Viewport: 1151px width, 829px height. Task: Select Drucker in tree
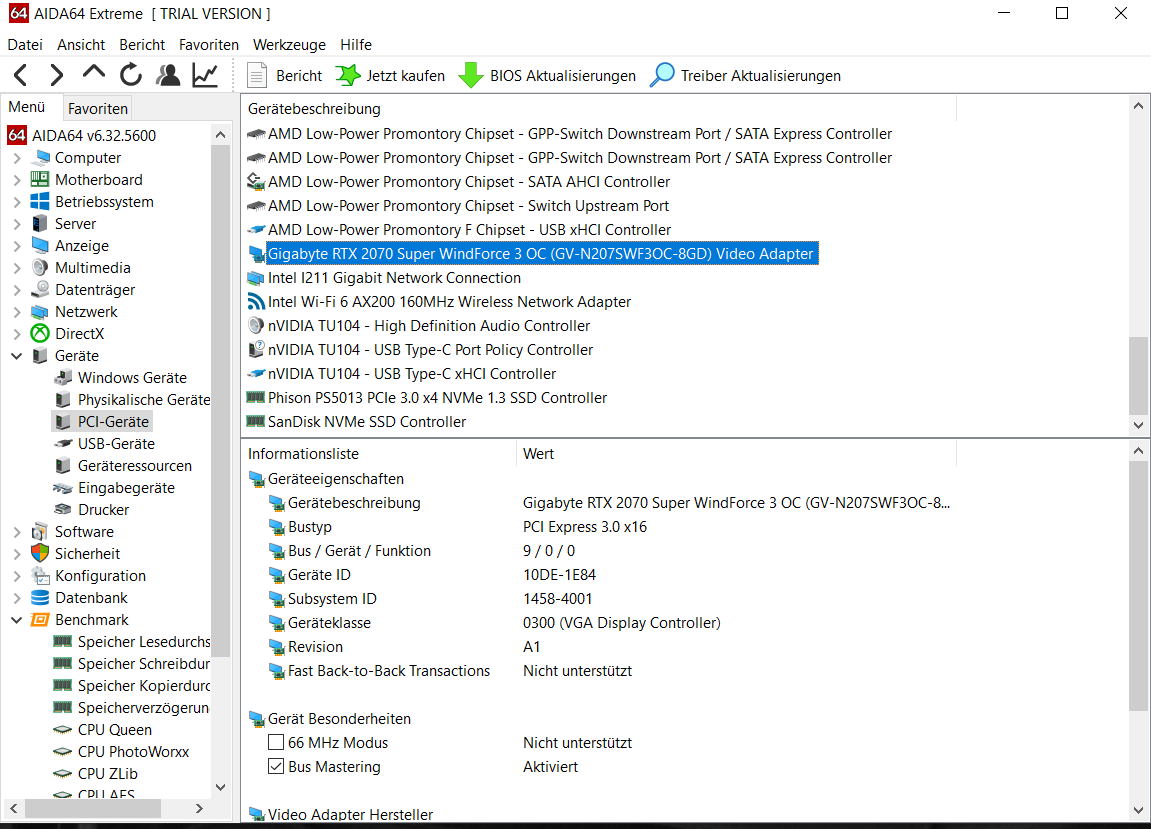point(104,510)
